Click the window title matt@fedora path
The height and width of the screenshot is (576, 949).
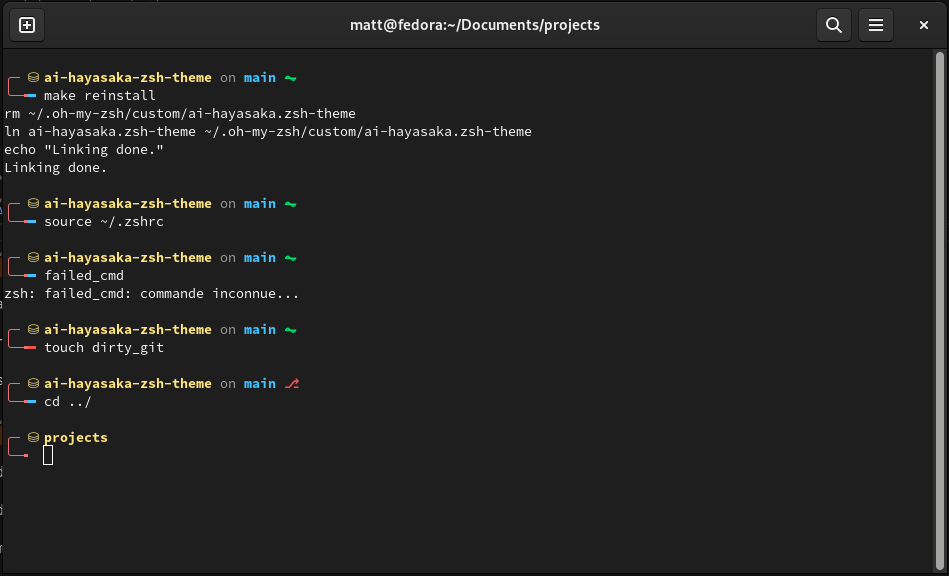(475, 25)
